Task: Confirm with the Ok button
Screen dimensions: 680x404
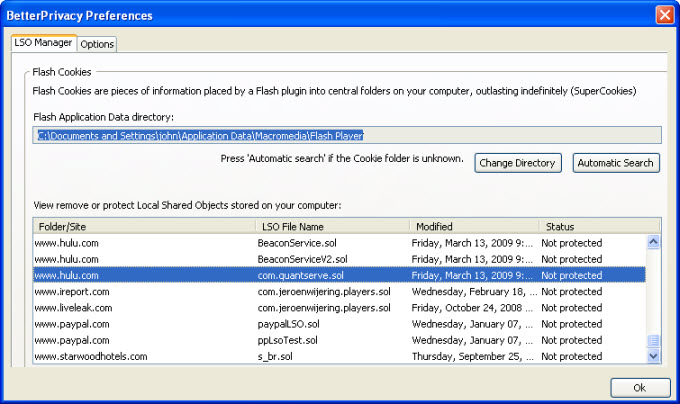Action: coord(640,388)
